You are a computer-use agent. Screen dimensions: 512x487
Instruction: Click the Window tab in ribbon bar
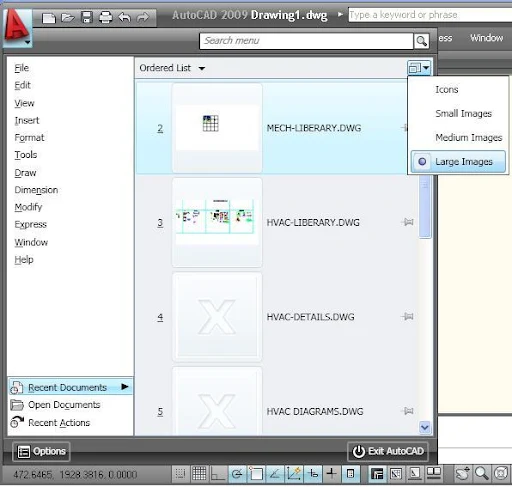pos(486,38)
